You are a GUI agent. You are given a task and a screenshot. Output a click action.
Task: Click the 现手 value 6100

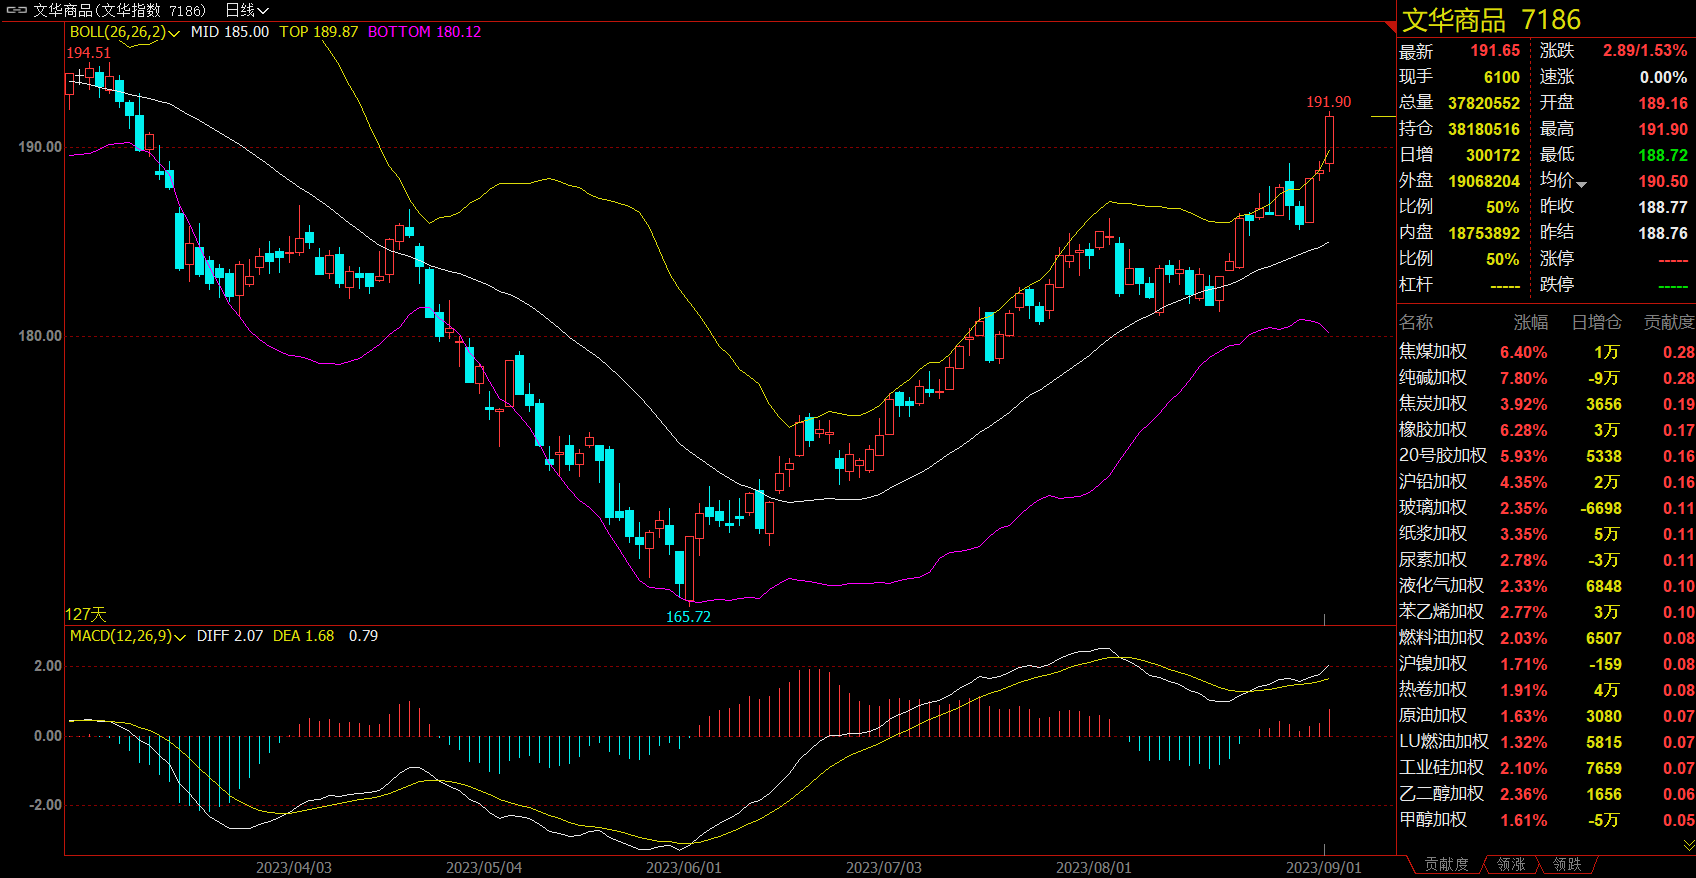1502,77
